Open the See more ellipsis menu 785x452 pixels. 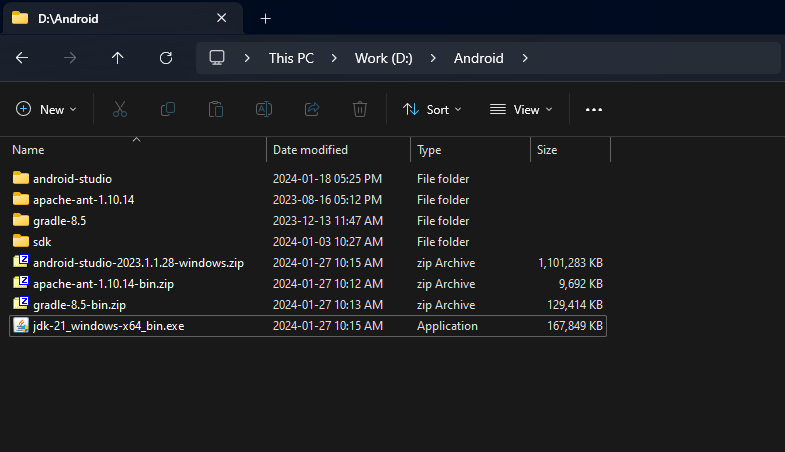594,109
